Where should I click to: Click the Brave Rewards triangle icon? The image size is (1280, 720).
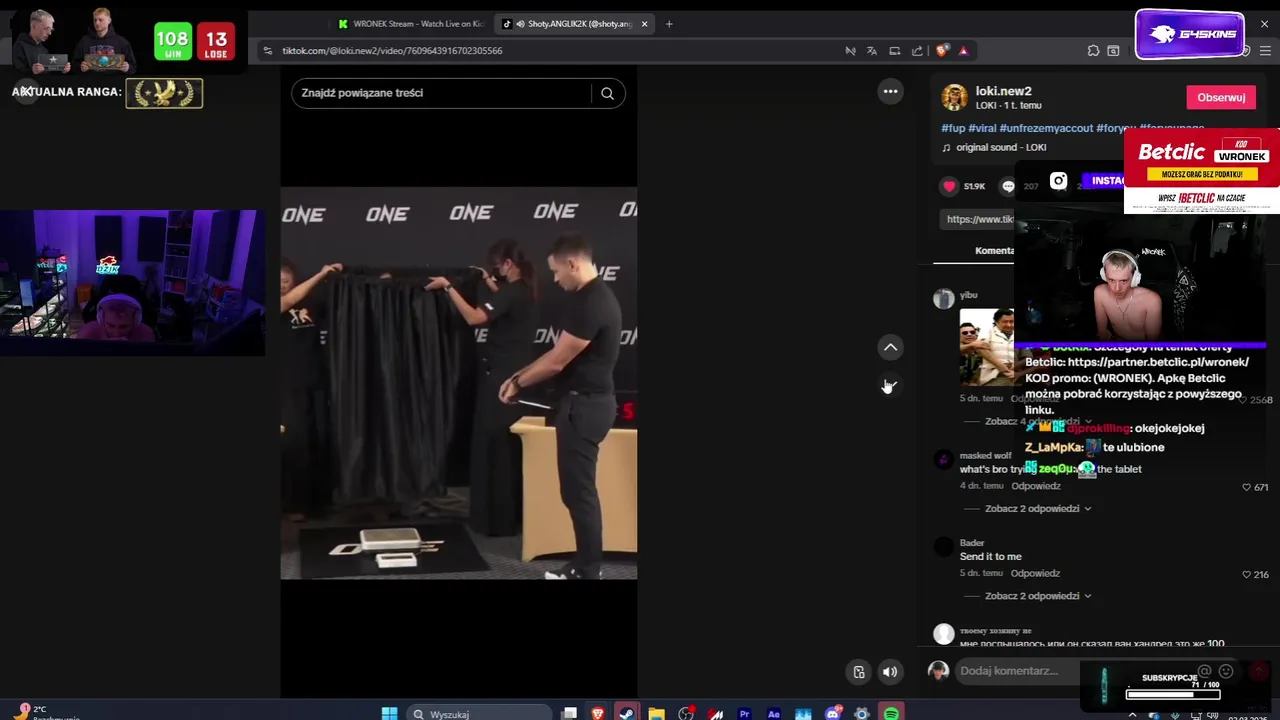click(x=963, y=51)
